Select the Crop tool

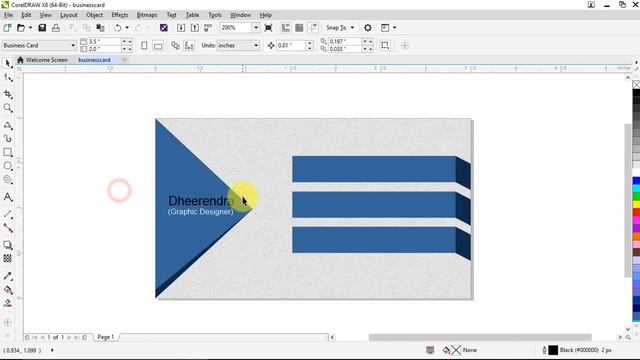click(x=8, y=94)
